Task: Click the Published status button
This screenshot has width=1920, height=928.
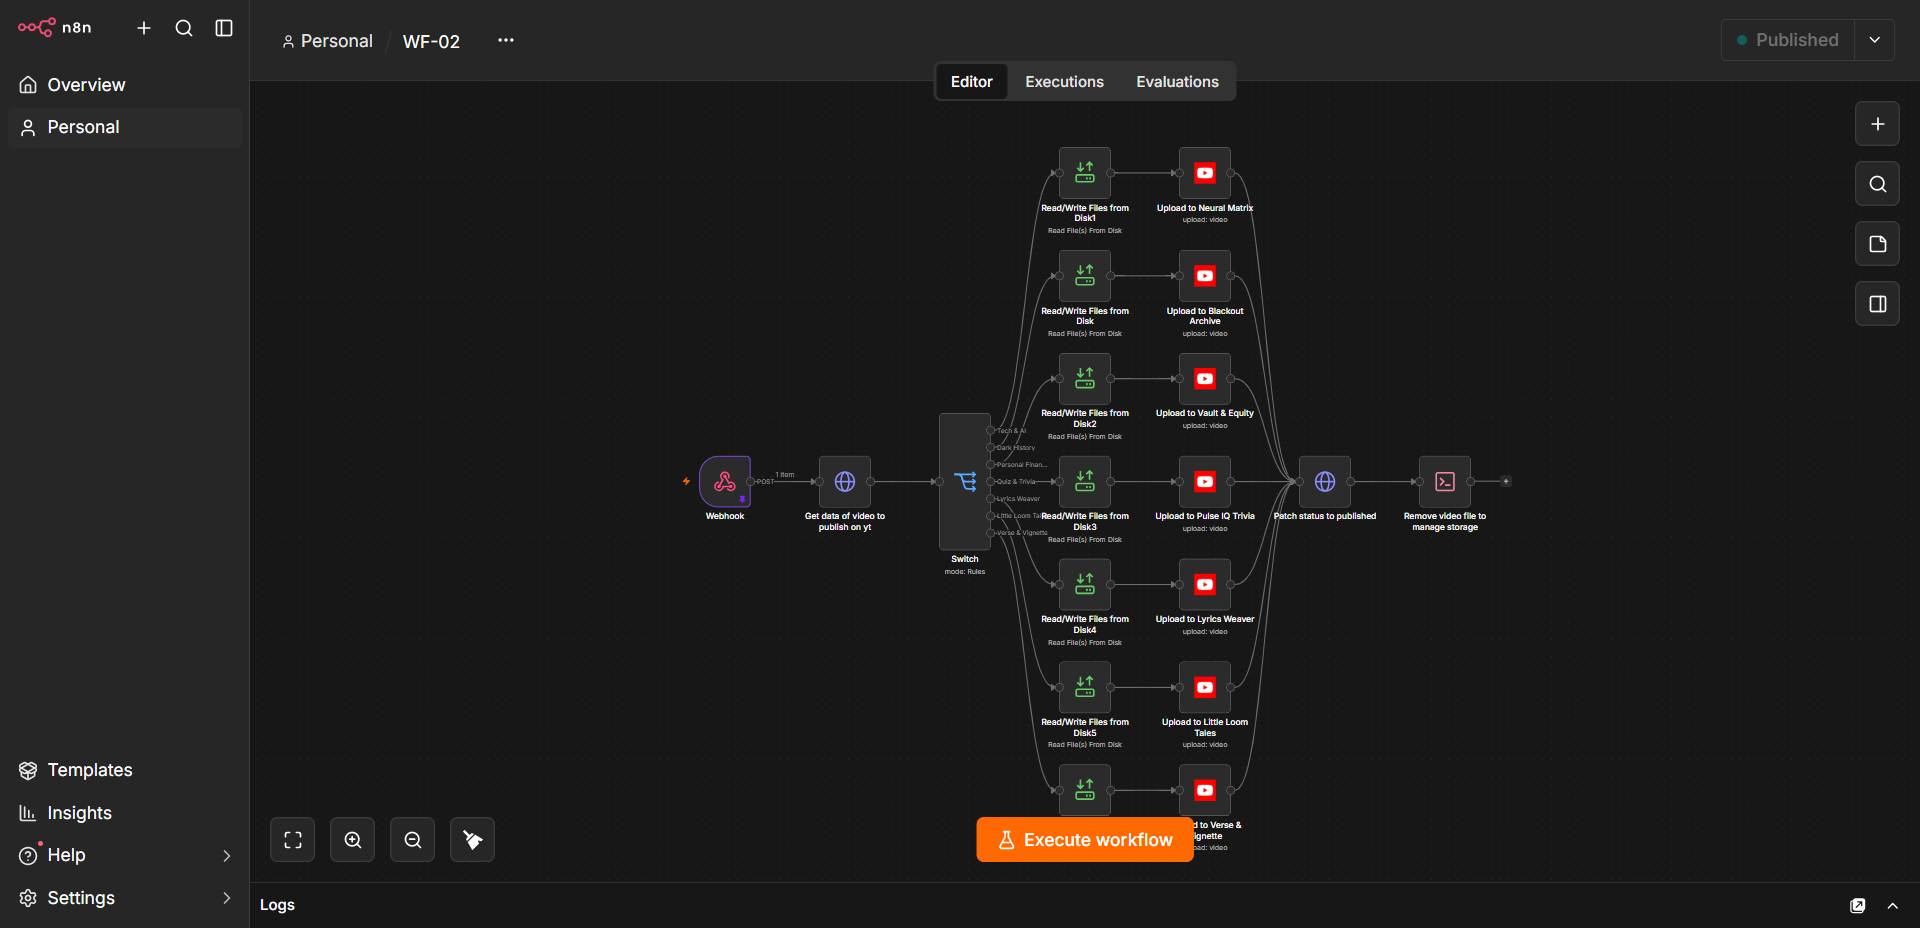Action: coord(1788,40)
